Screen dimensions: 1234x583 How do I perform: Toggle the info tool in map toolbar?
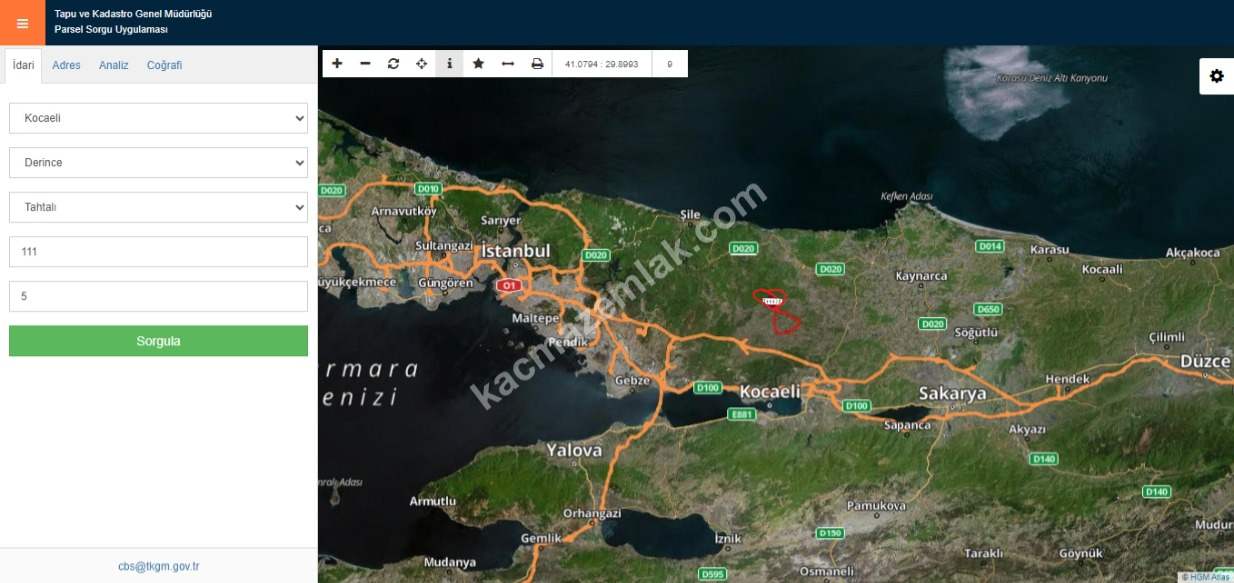pyautogui.click(x=449, y=64)
